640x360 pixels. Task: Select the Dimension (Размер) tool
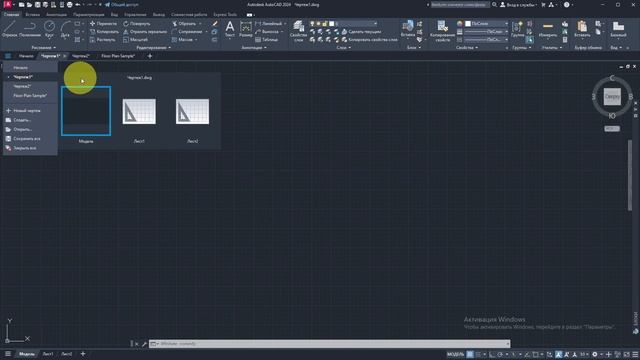point(246,29)
